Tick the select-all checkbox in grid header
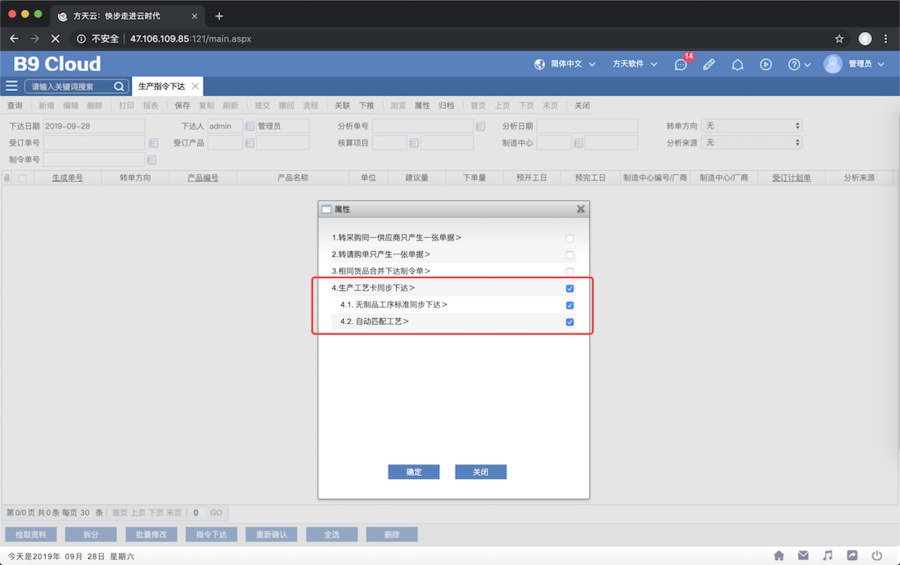 [x=22, y=178]
